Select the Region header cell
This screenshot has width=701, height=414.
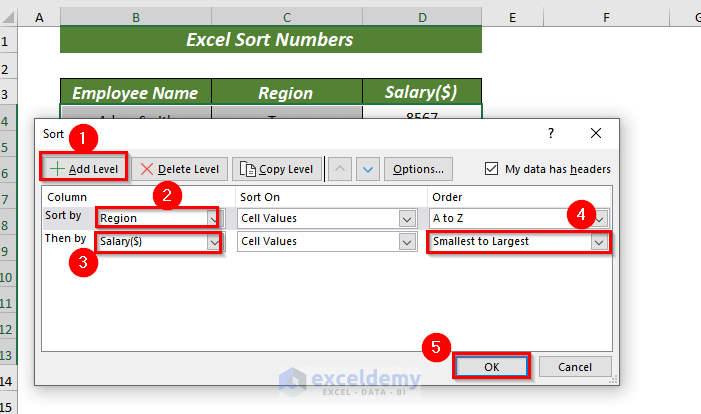coord(286,93)
